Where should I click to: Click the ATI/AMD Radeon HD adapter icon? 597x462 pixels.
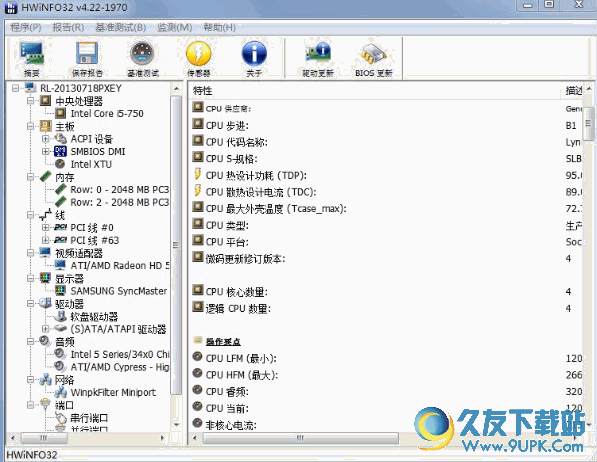tap(61, 265)
